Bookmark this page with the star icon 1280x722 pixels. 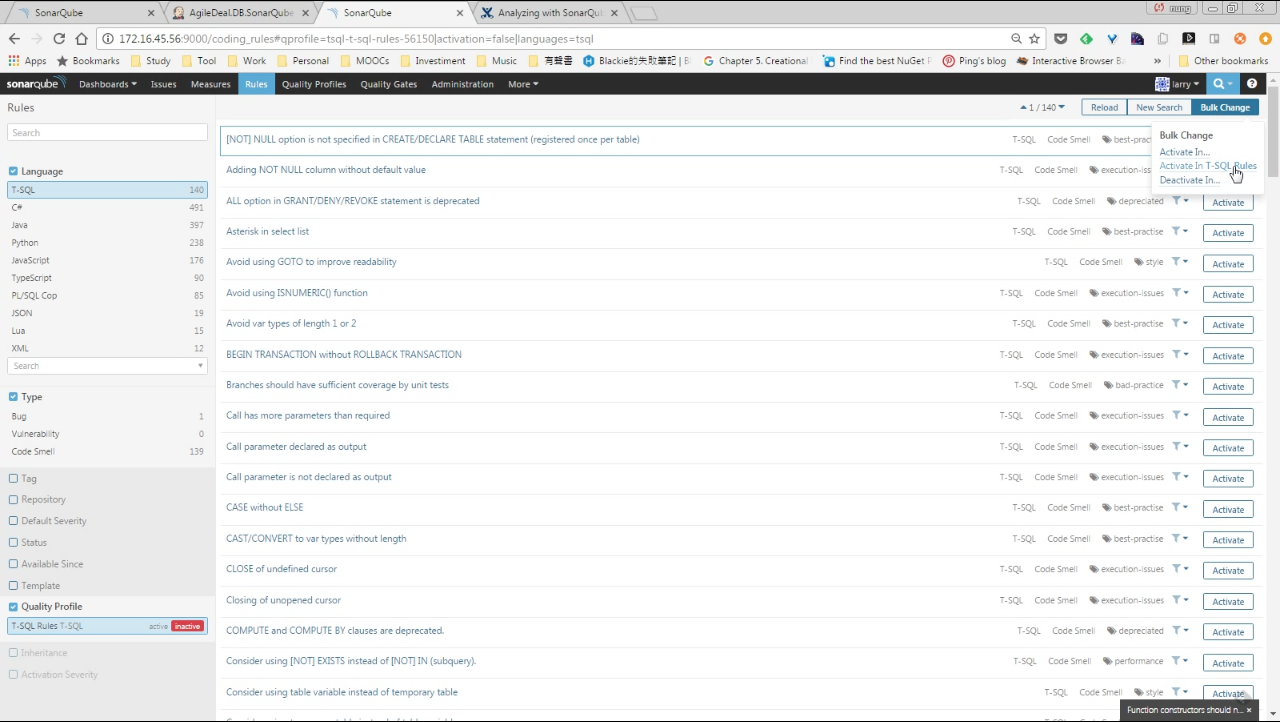1035,39
